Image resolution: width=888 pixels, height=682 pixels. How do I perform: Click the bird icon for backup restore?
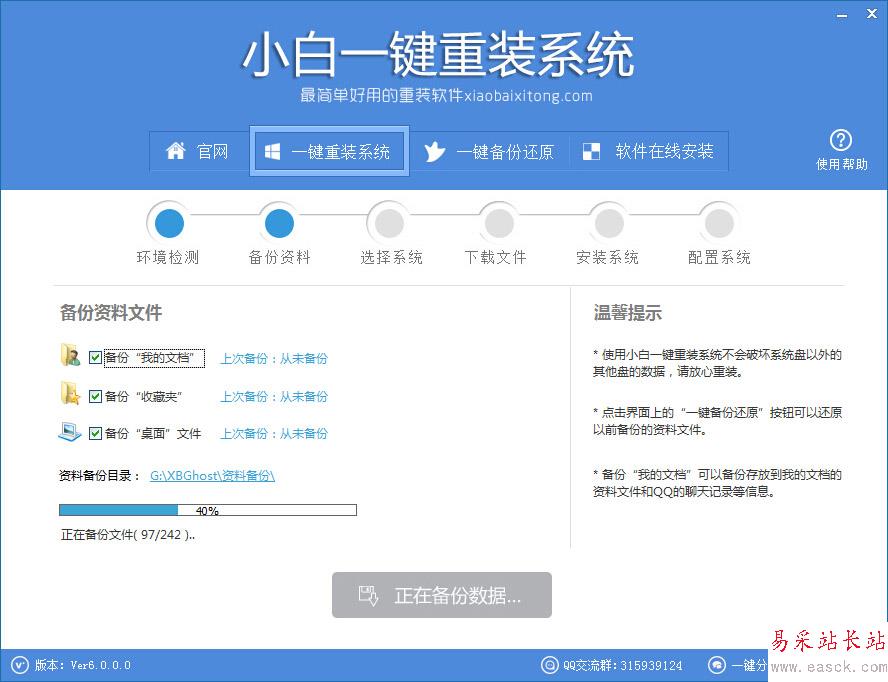click(434, 151)
